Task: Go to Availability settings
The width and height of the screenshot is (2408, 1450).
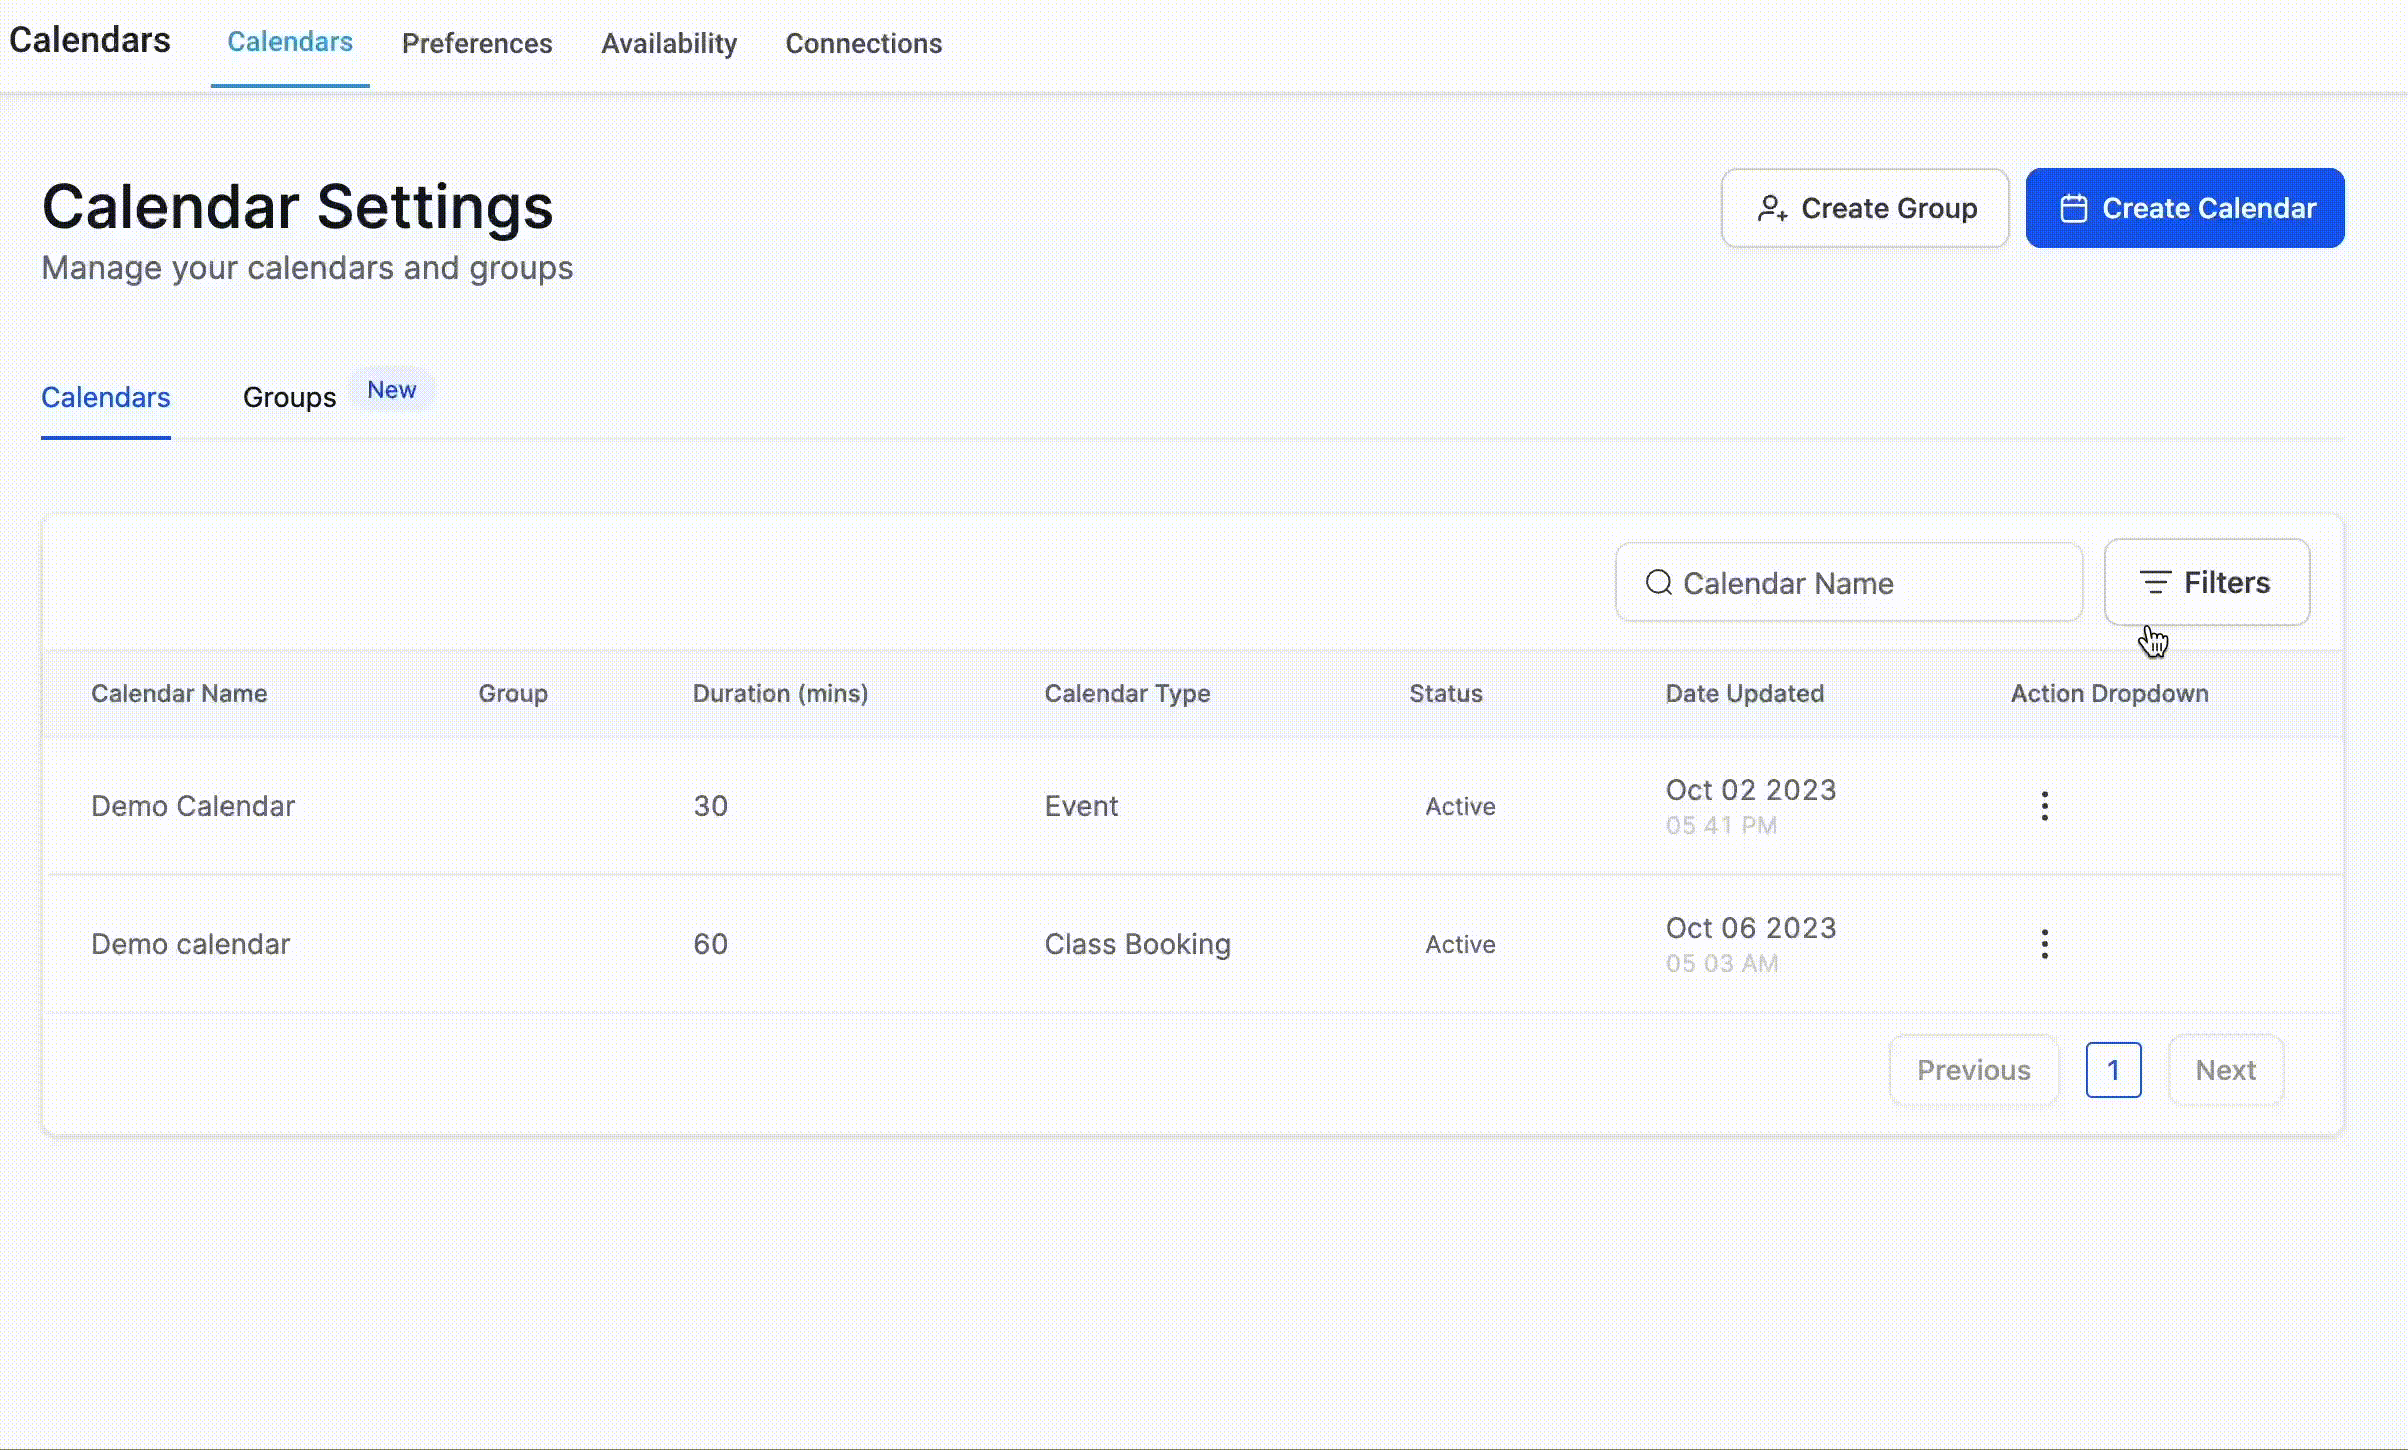Action: point(669,43)
